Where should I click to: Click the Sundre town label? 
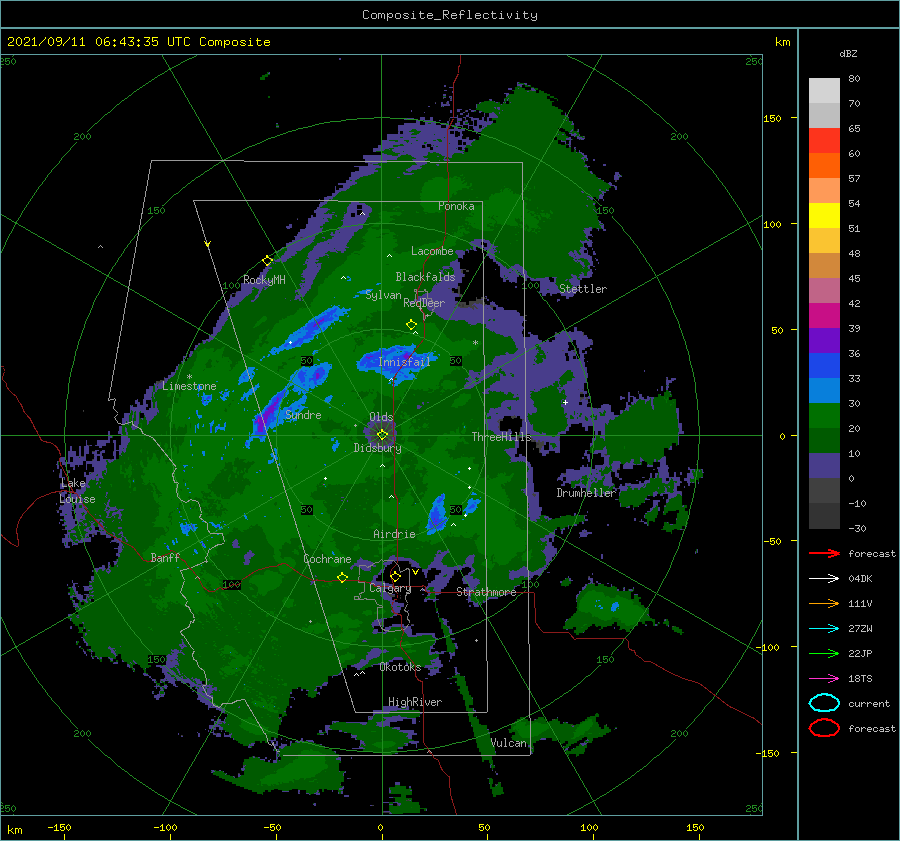click(x=303, y=414)
